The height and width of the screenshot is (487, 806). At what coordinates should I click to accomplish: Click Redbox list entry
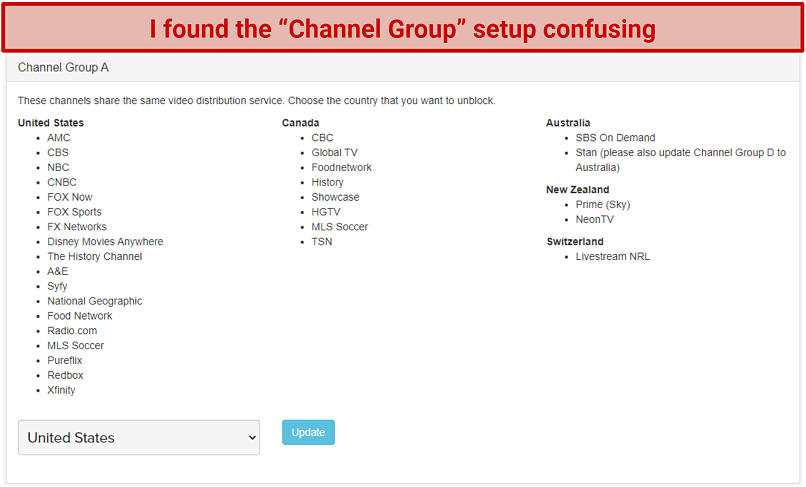[65, 376]
